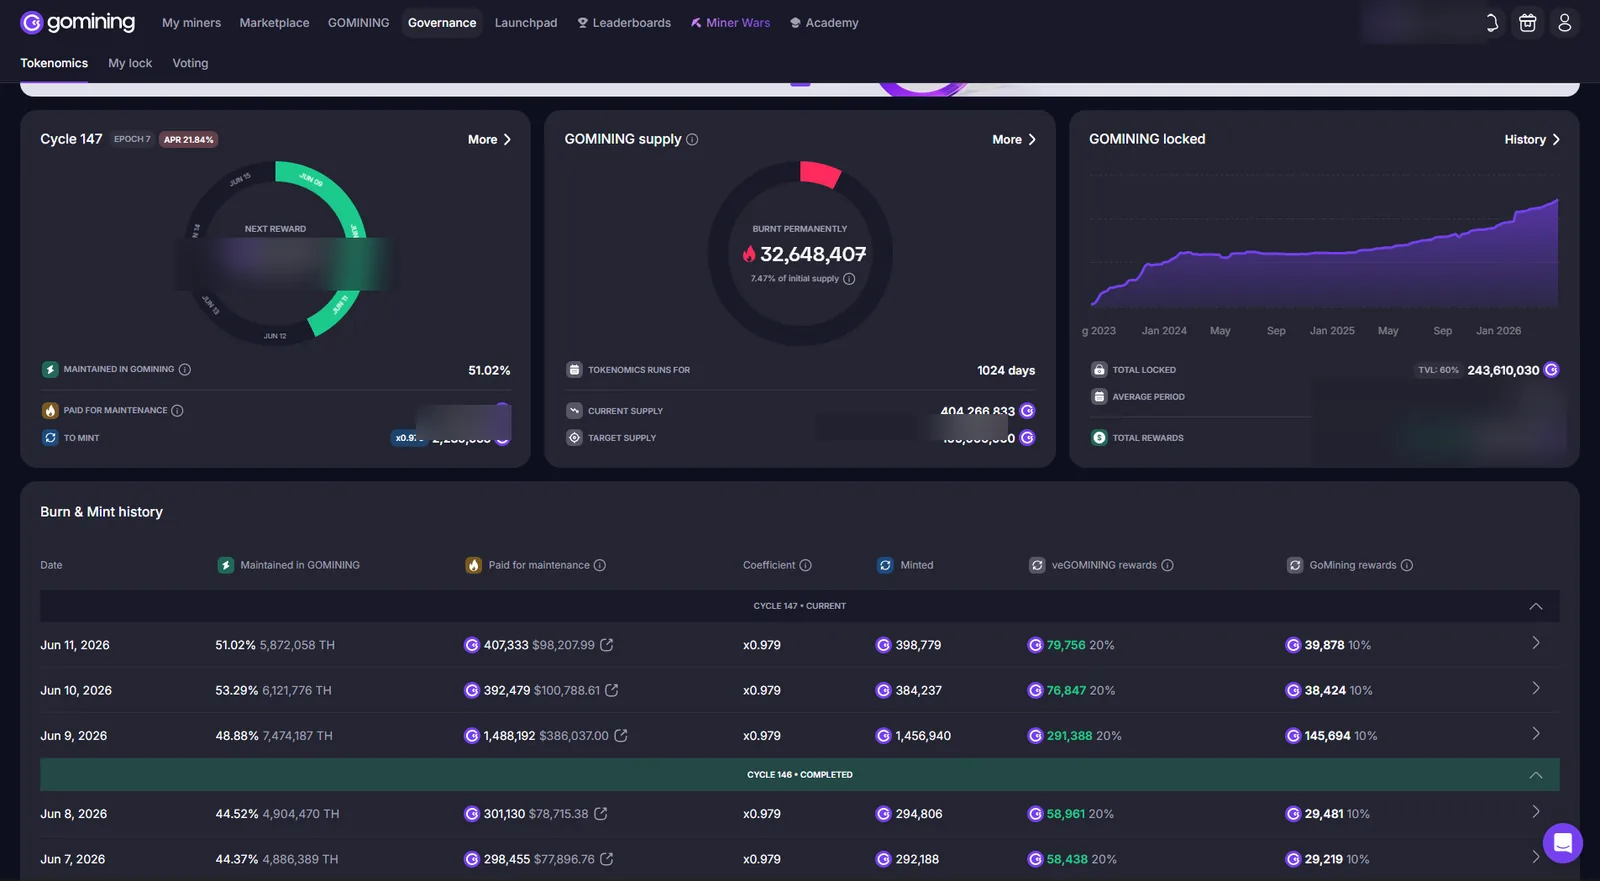
Task: Click the info icon beside GoMining rewards header
Action: (1407, 565)
